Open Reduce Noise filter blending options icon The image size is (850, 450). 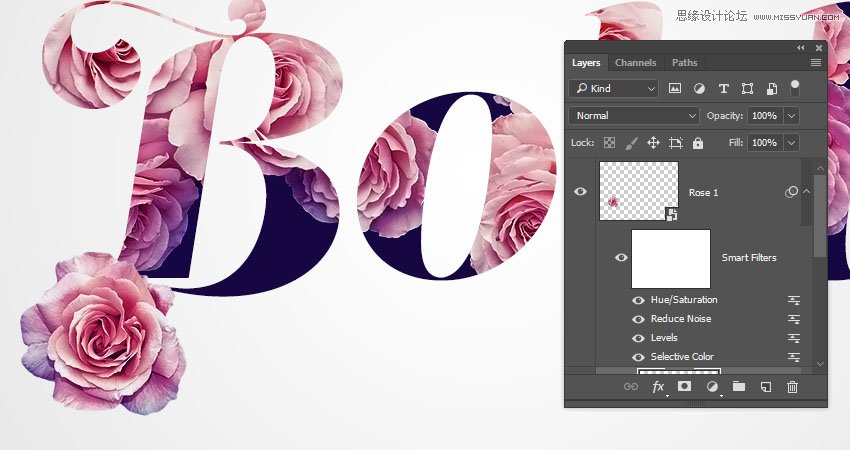tap(794, 319)
